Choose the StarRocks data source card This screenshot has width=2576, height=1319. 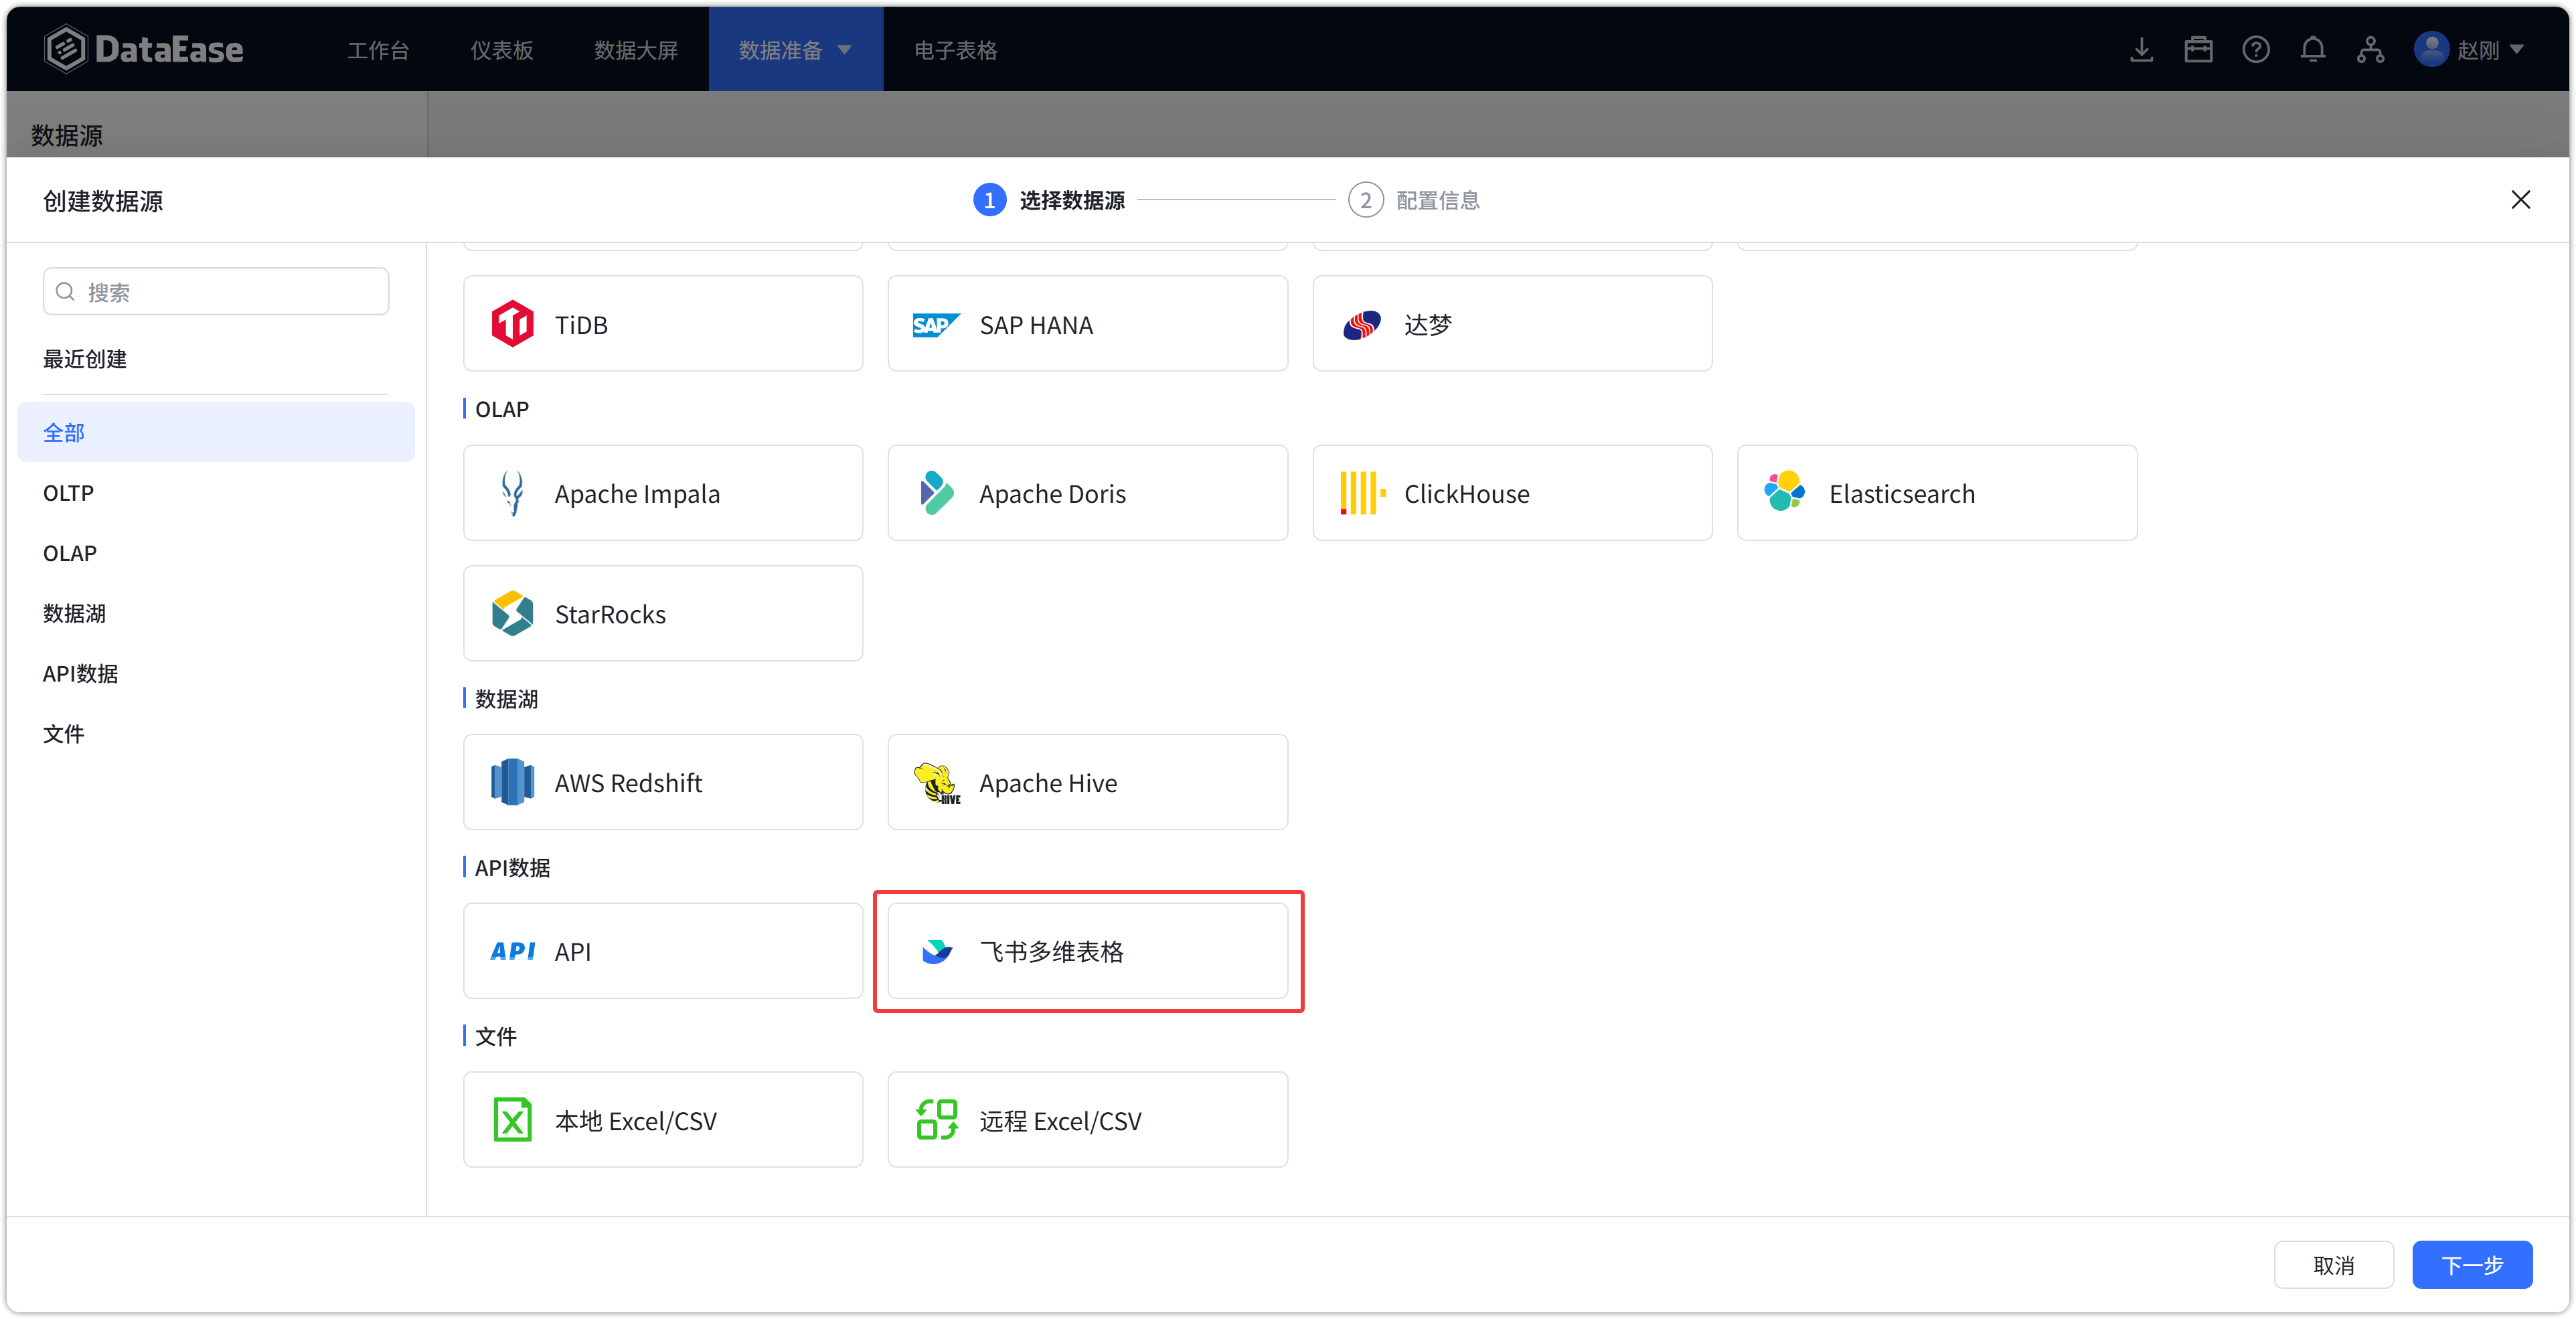[663, 613]
